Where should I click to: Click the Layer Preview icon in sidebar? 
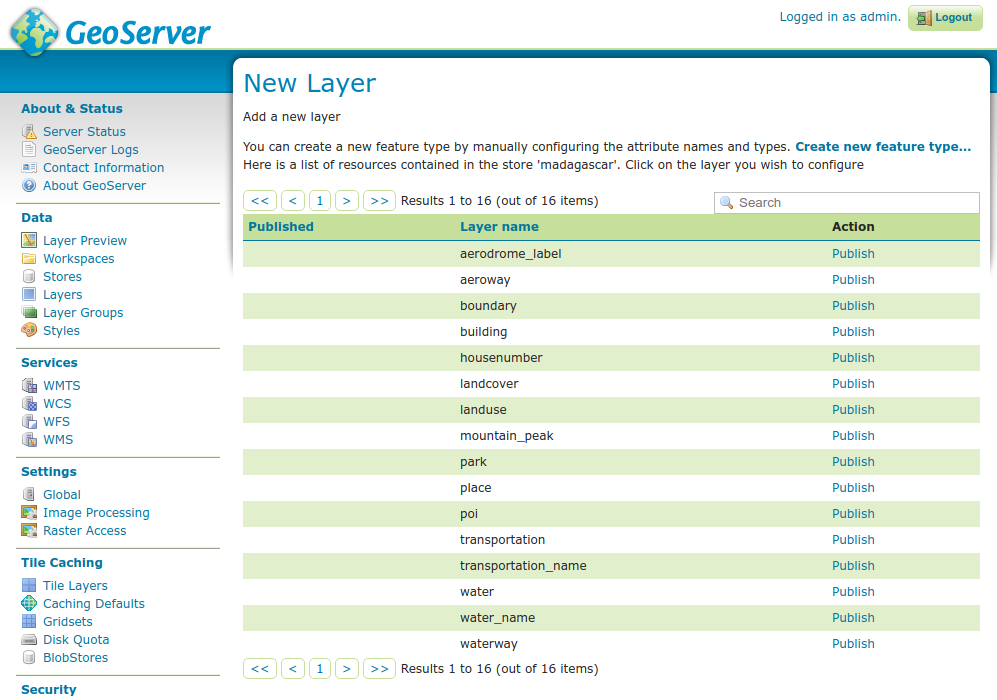click(29, 241)
